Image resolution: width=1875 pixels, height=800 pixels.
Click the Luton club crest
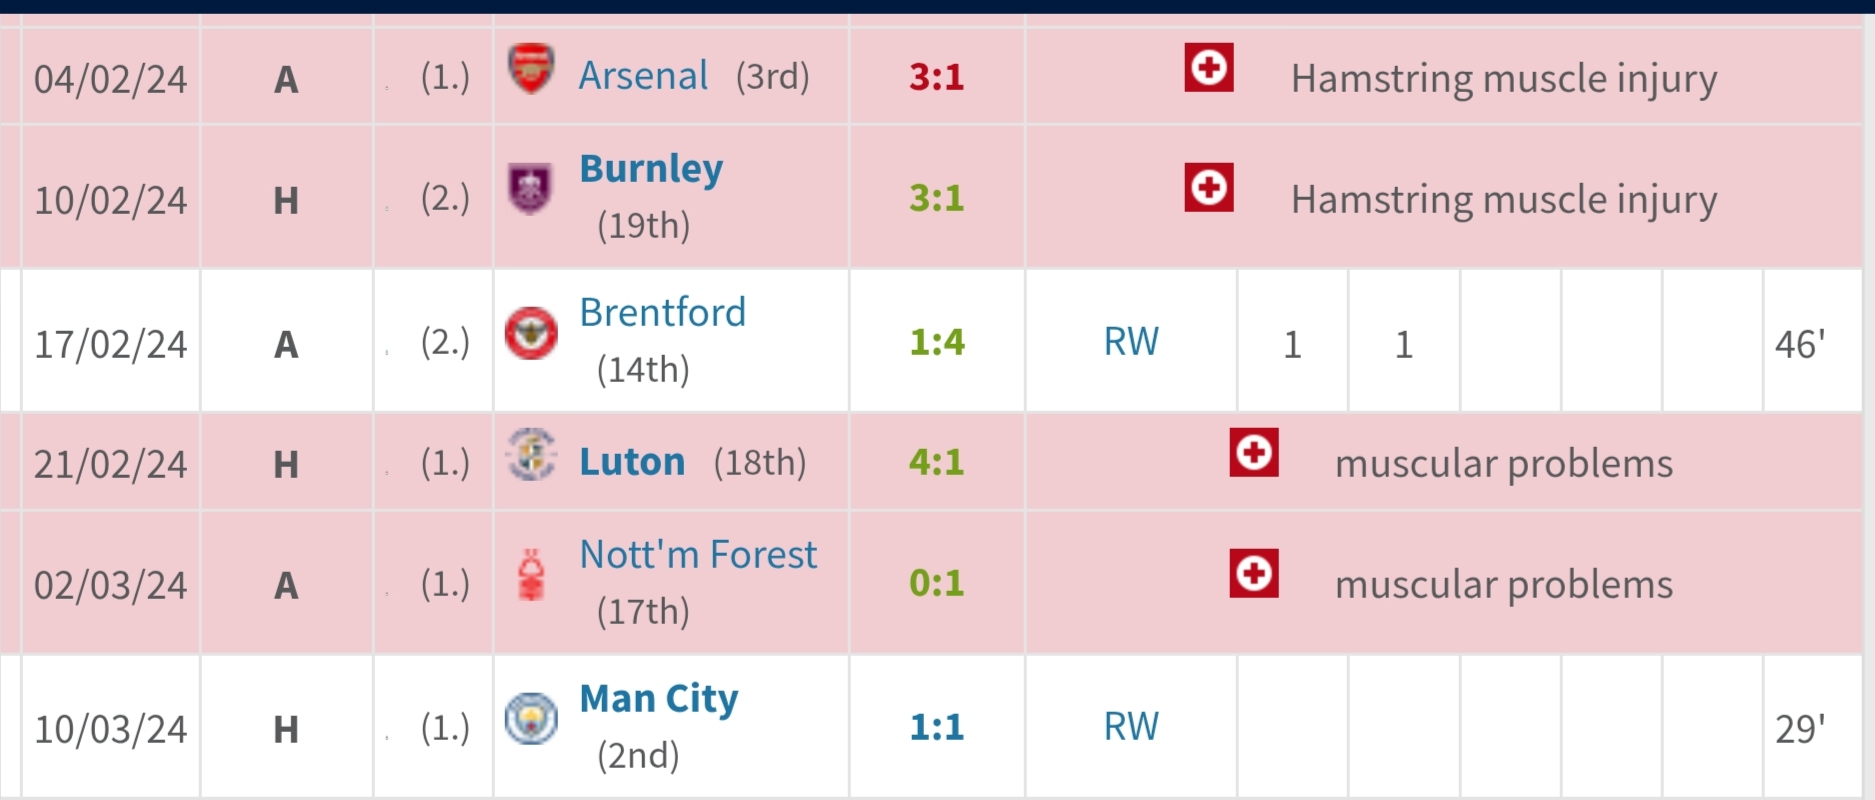531,455
